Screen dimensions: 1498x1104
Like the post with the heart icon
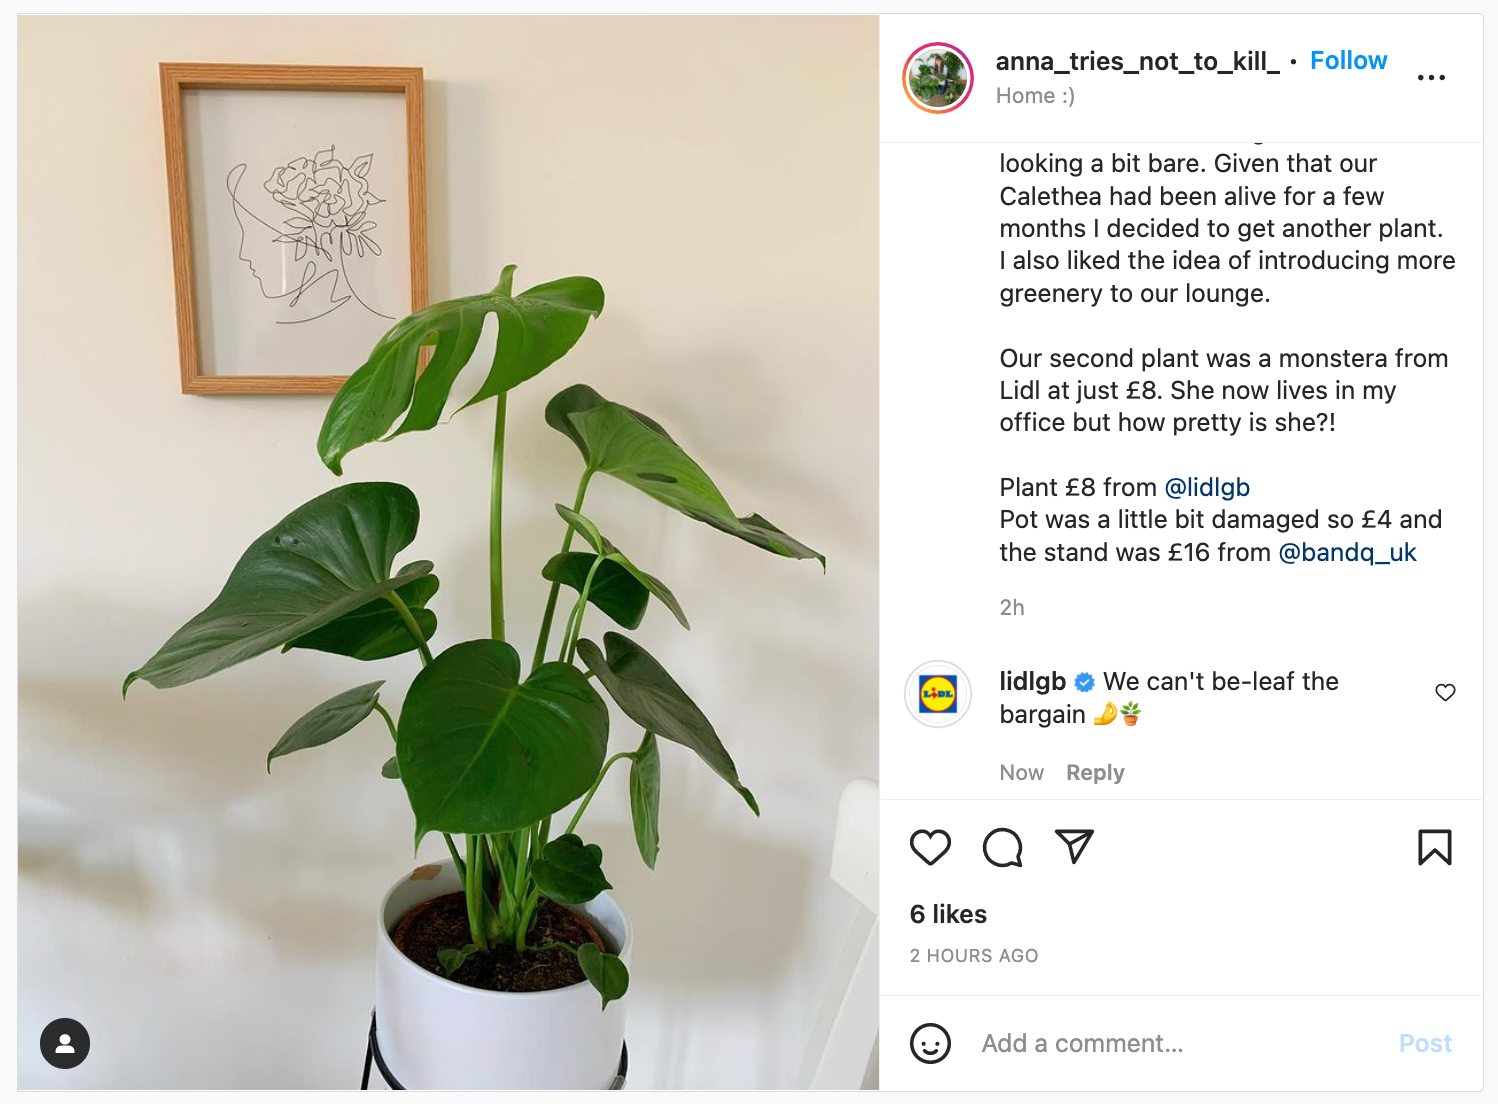point(930,848)
